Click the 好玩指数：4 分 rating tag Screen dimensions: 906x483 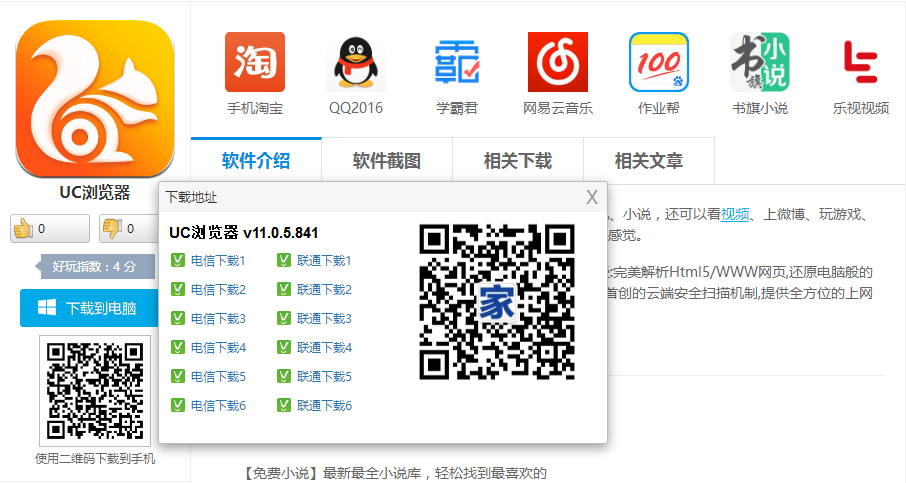click(x=95, y=266)
